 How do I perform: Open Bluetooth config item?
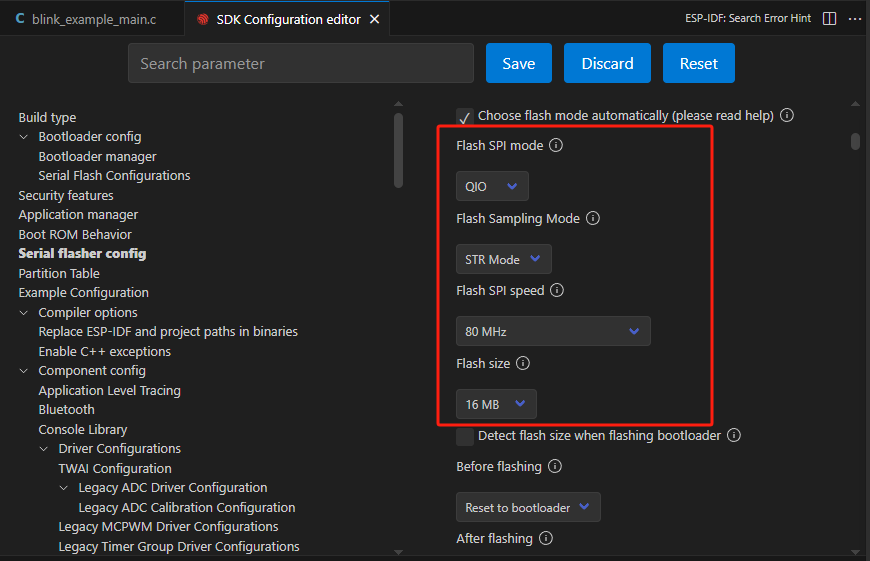67,410
